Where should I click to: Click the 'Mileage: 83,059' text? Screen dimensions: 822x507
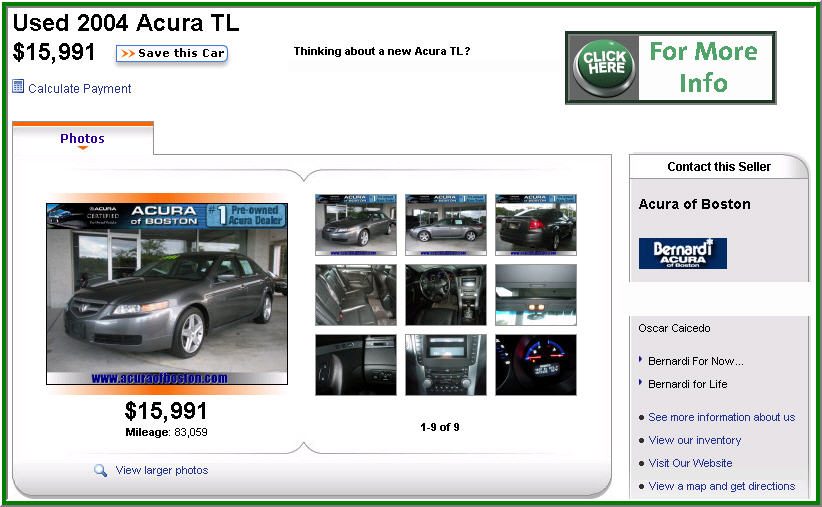point(166,433)
